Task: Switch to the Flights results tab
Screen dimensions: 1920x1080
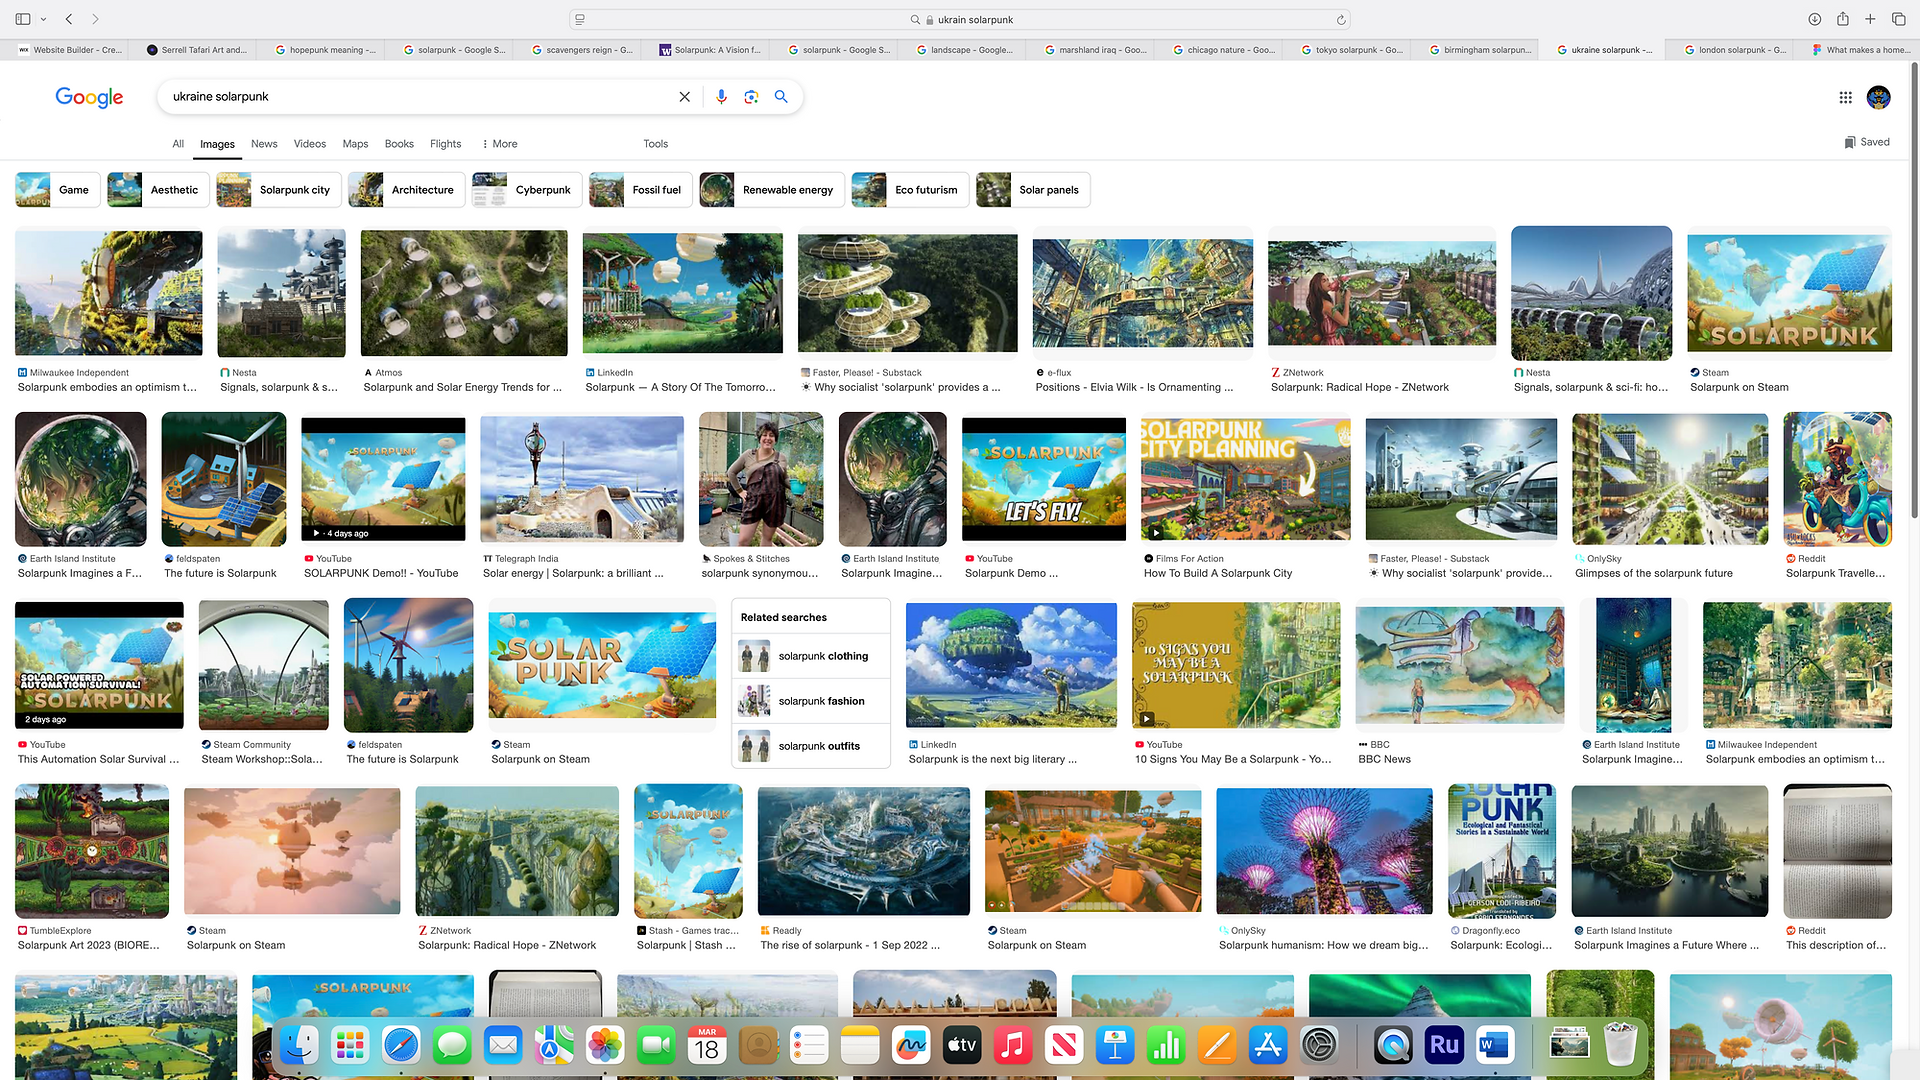Action: (446, 144)
